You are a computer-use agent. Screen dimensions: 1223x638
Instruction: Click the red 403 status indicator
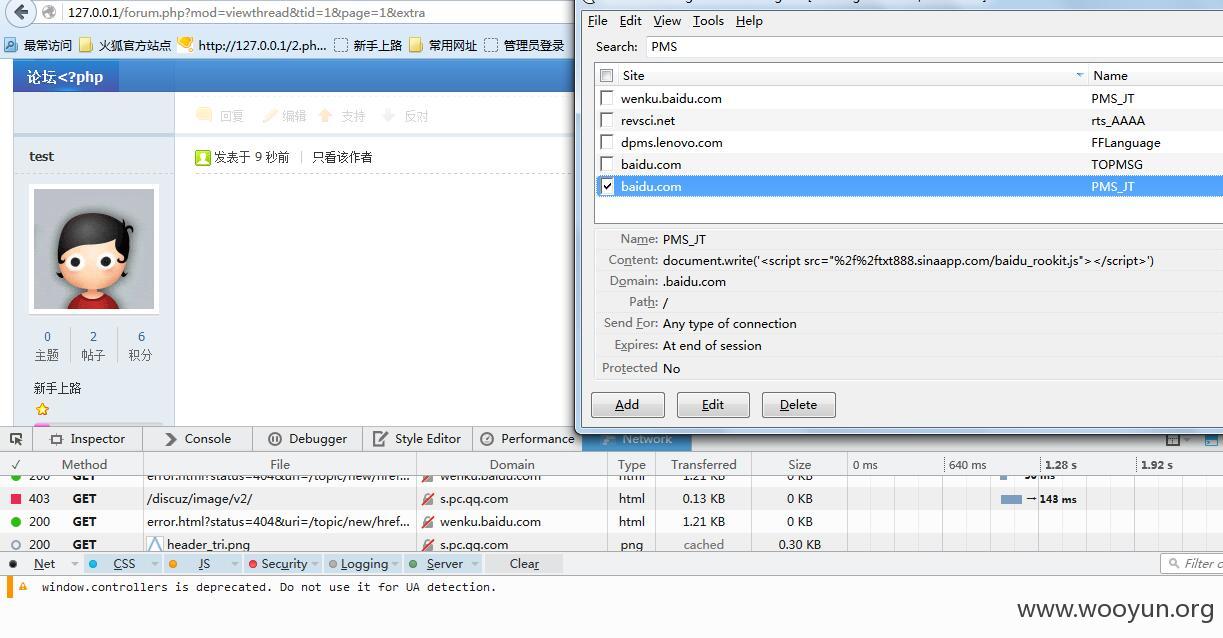pos(16,498)
